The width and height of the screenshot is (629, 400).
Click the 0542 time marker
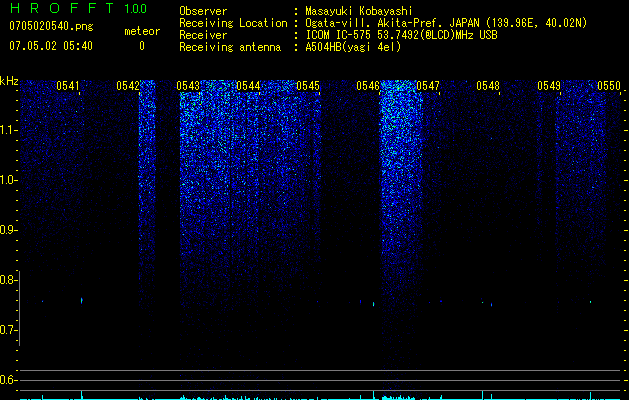[128, 86]
